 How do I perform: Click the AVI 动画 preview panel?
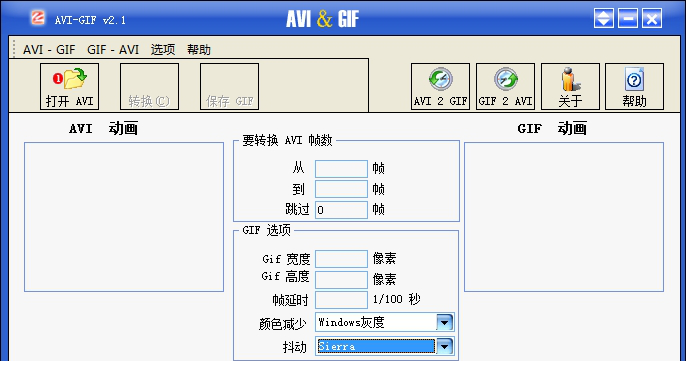124,217
